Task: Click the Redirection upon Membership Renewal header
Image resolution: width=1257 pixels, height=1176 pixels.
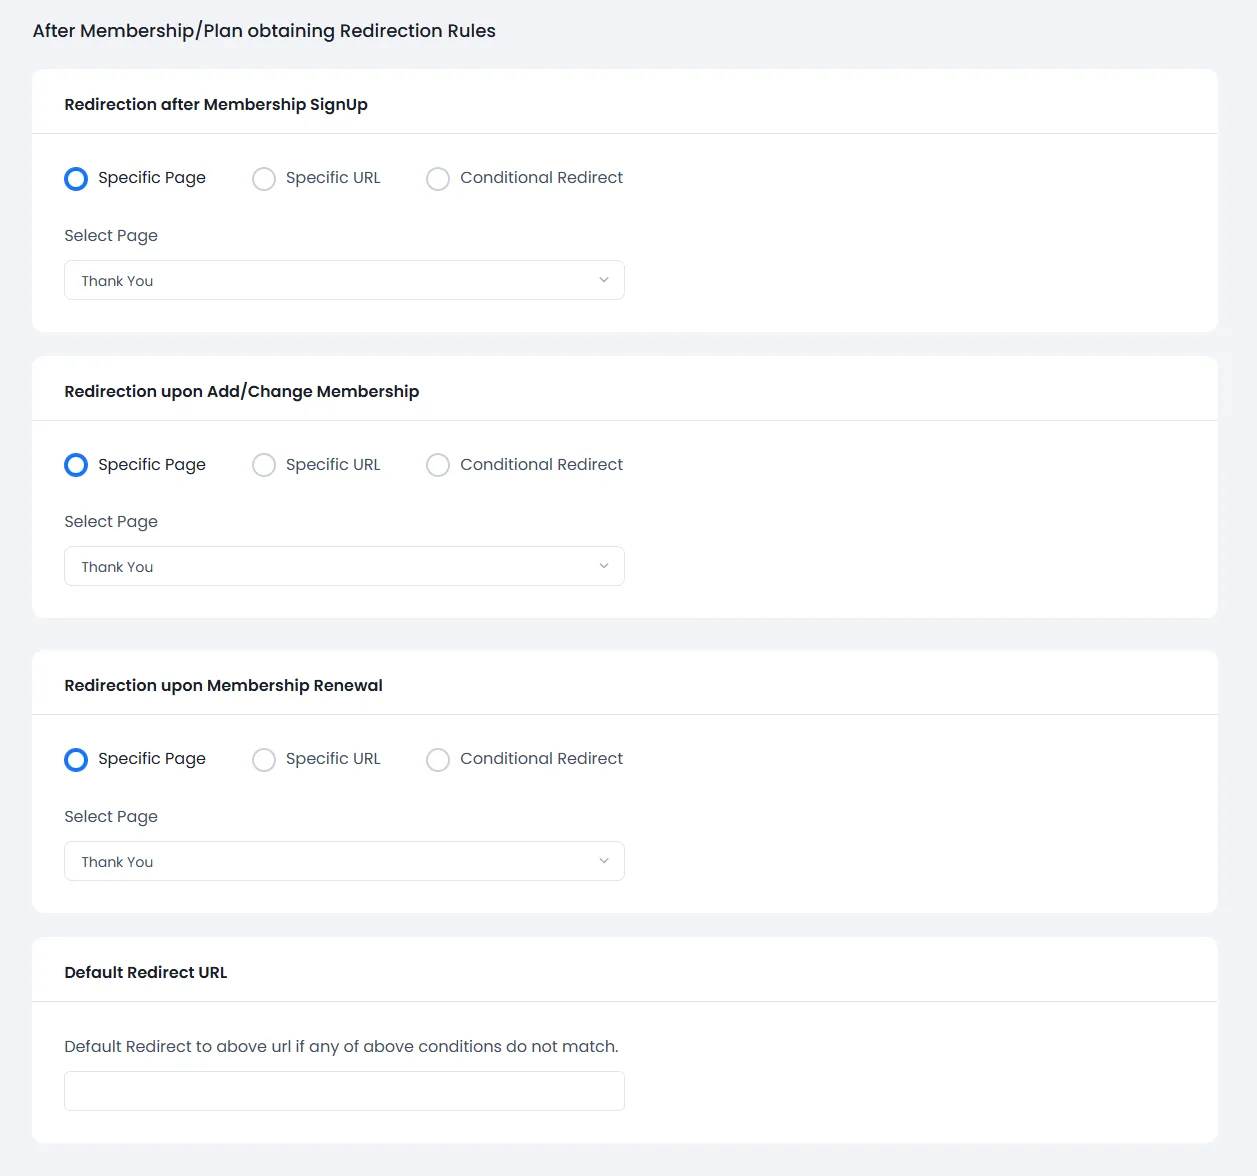Action: point(223,685)
